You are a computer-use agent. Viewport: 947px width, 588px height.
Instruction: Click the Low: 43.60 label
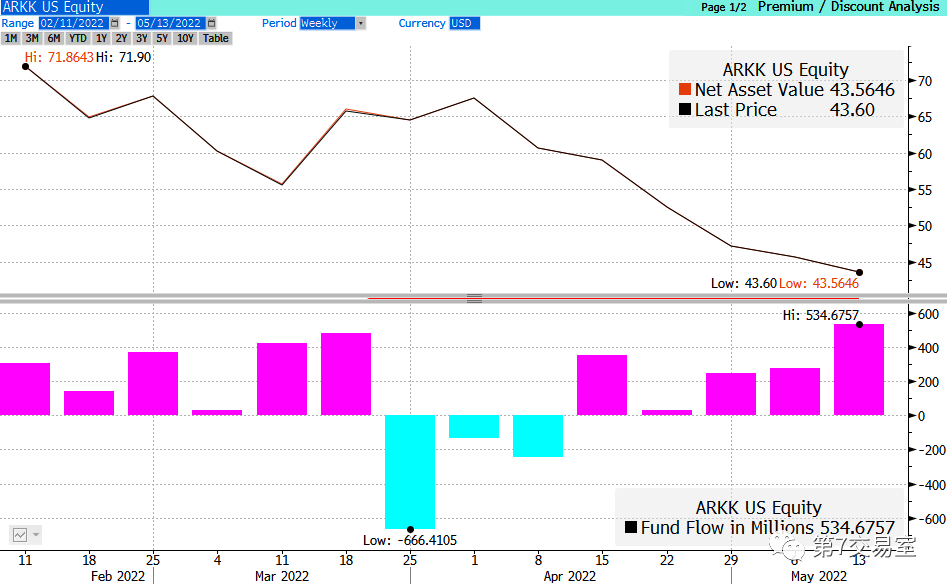tap(743, 283)
